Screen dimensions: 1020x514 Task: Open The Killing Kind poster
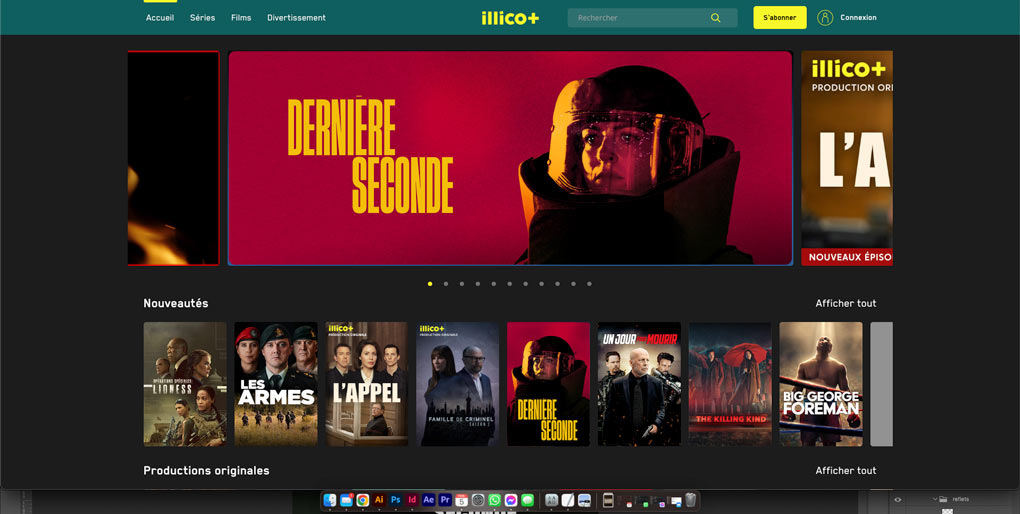click(x=730, y=384)
